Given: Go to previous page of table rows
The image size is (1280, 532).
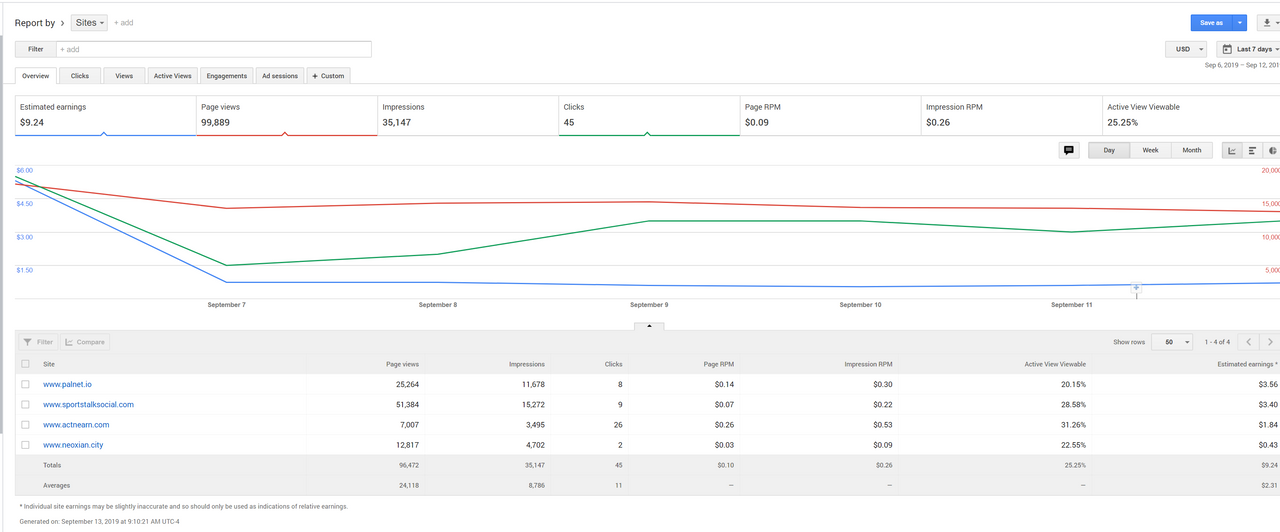Looking at the screenshot, I should 1249,342.
